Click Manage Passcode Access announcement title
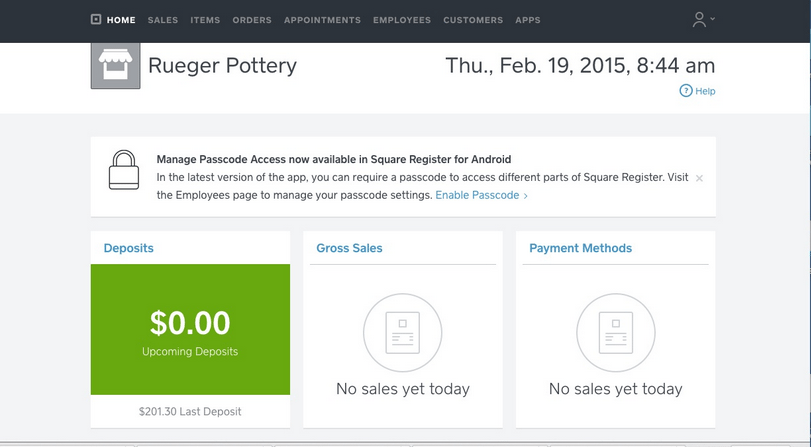The image size is (811, 447). tap(334, 159)
